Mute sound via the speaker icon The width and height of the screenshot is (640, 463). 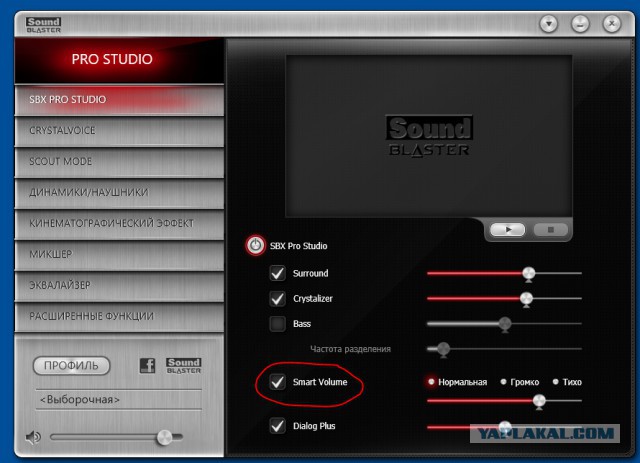point(33,437)
